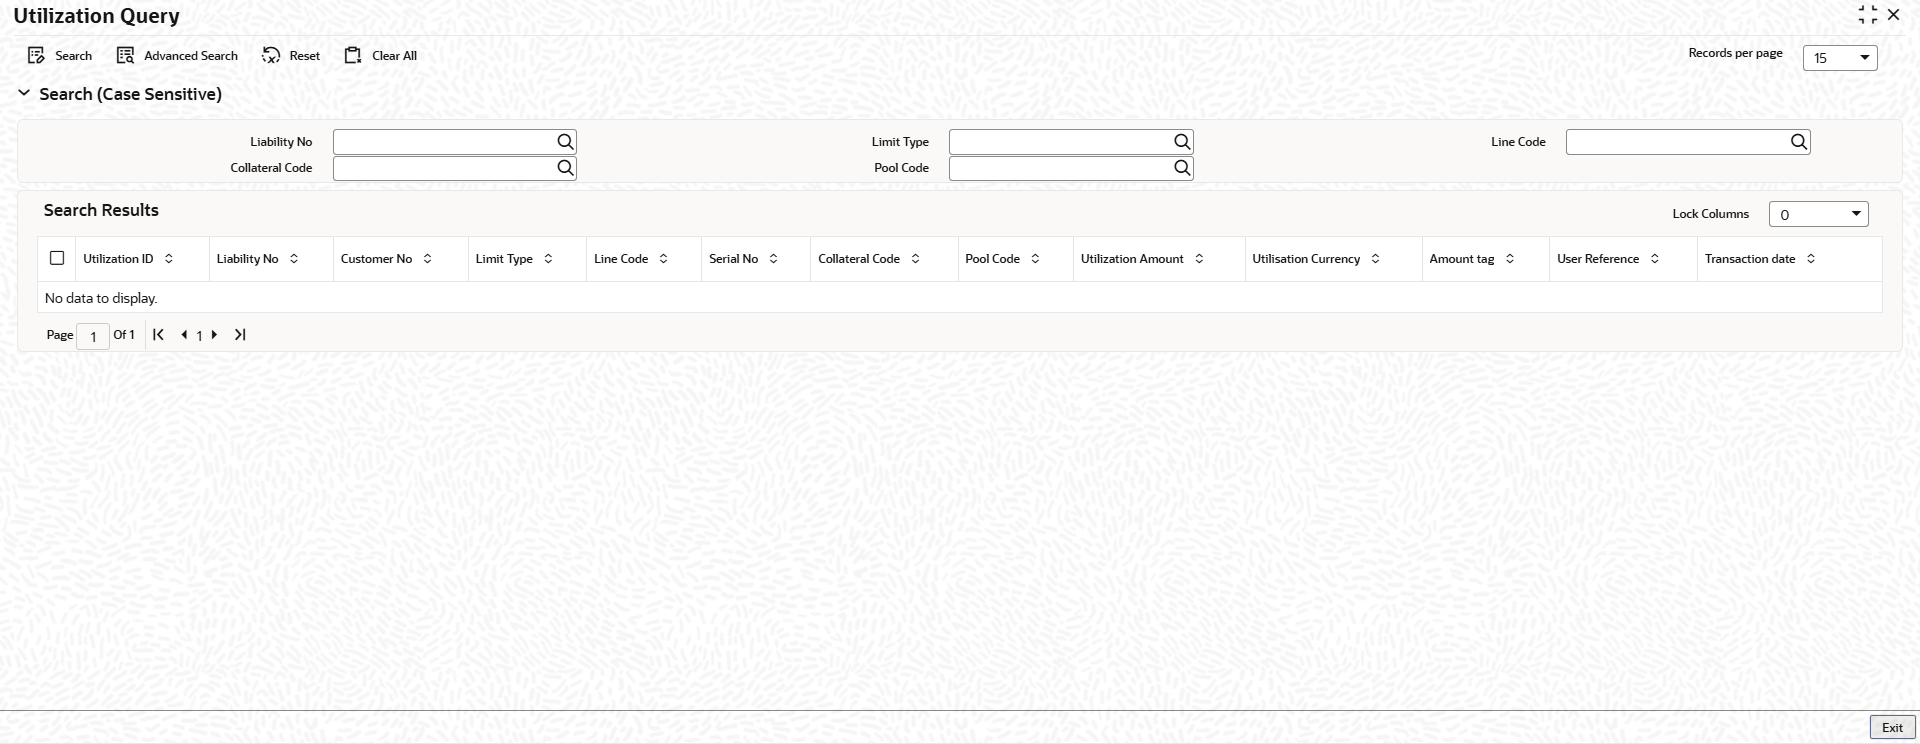
Task: Sort by the Transaction date column arrows
Action: [1811, 259]
